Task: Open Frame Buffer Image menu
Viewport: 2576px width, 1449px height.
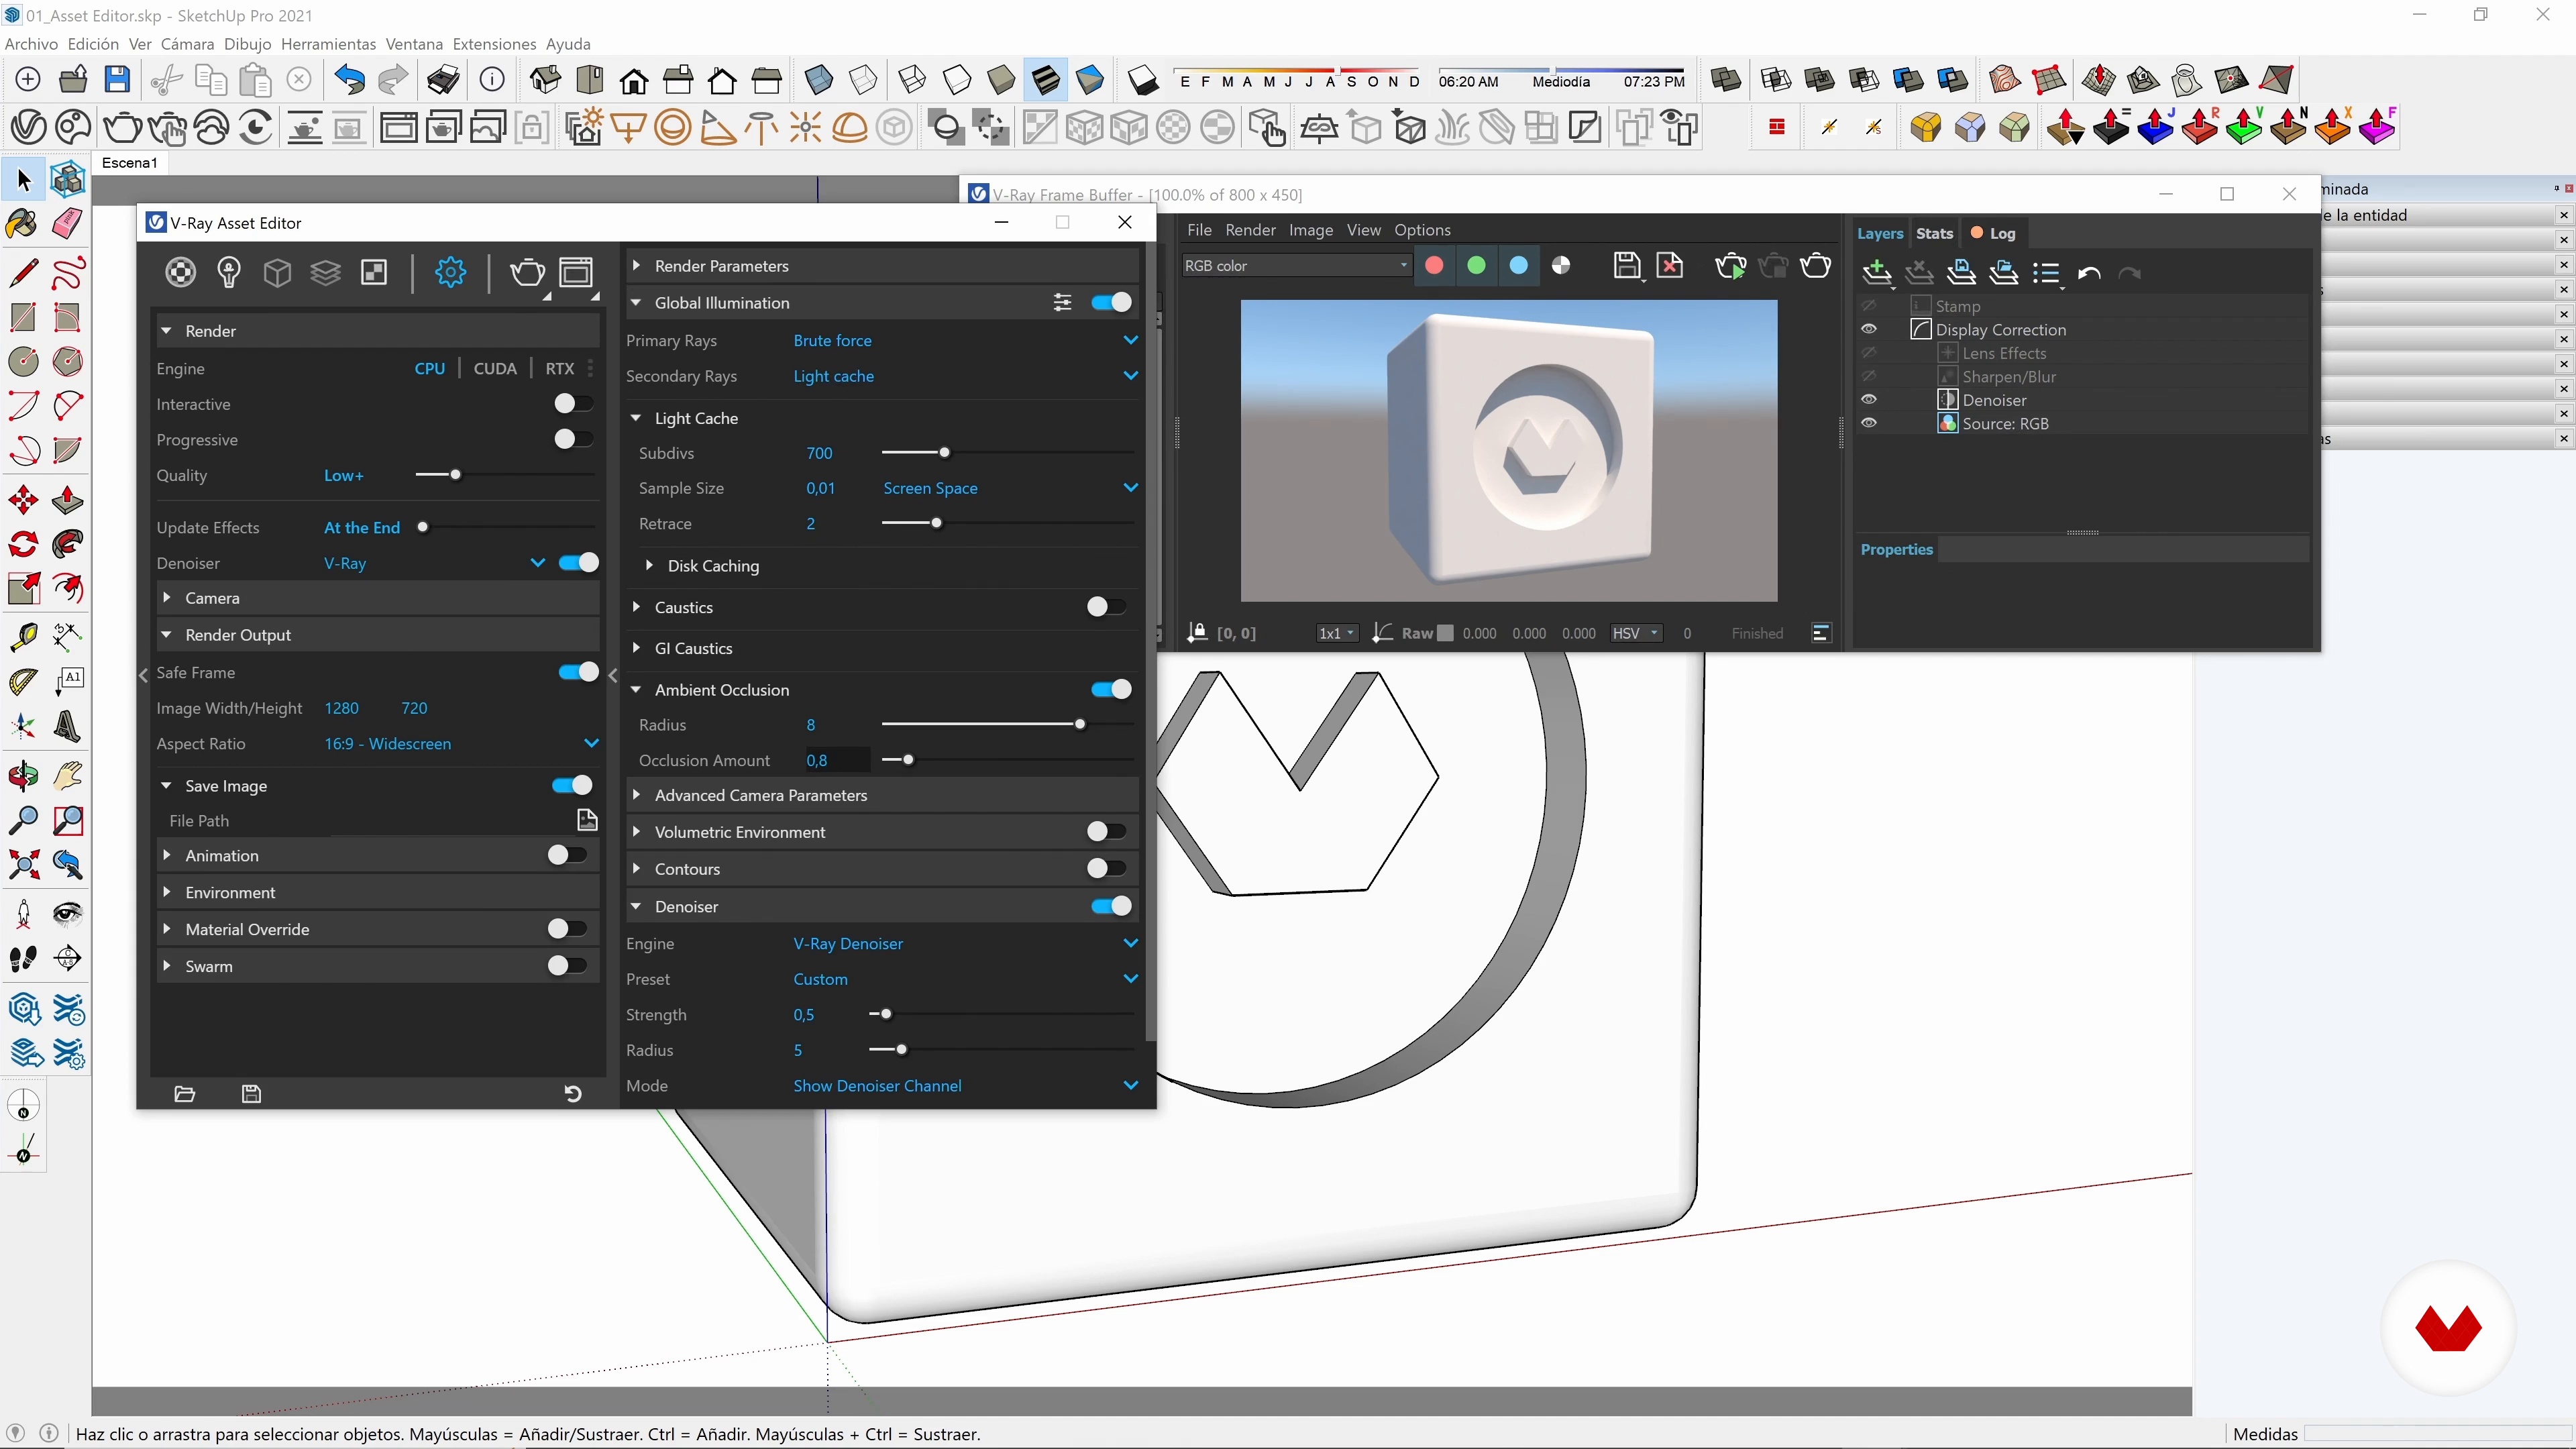Action: click(x=1311, y=230)
